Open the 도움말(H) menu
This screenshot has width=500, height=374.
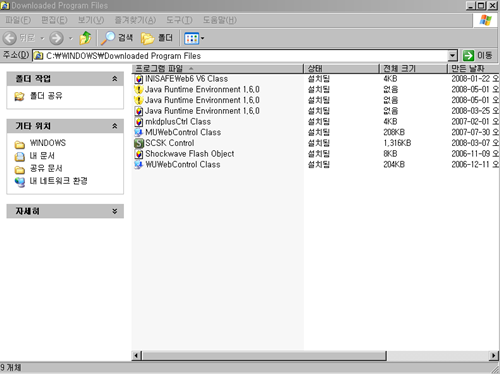coord(220,20)
